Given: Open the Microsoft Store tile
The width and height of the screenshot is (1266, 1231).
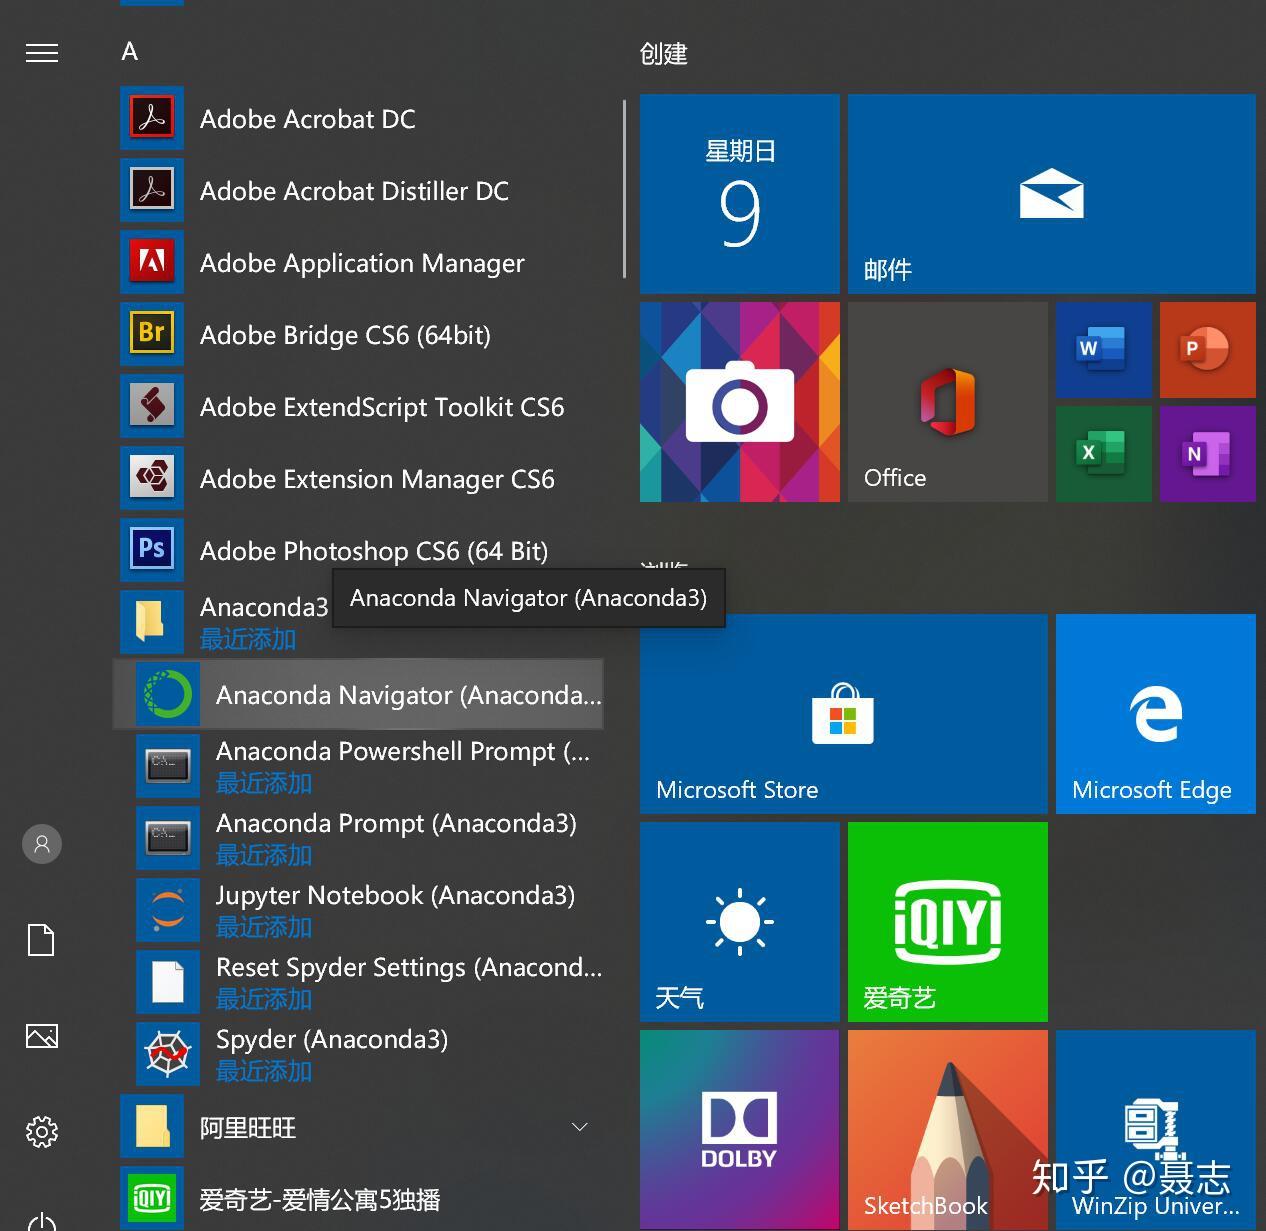Looking at the screenshot, I should [844, 714].
